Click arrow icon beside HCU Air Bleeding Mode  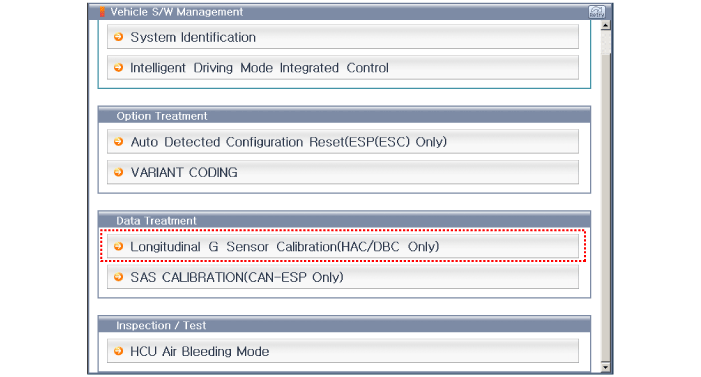pos(118,351)
